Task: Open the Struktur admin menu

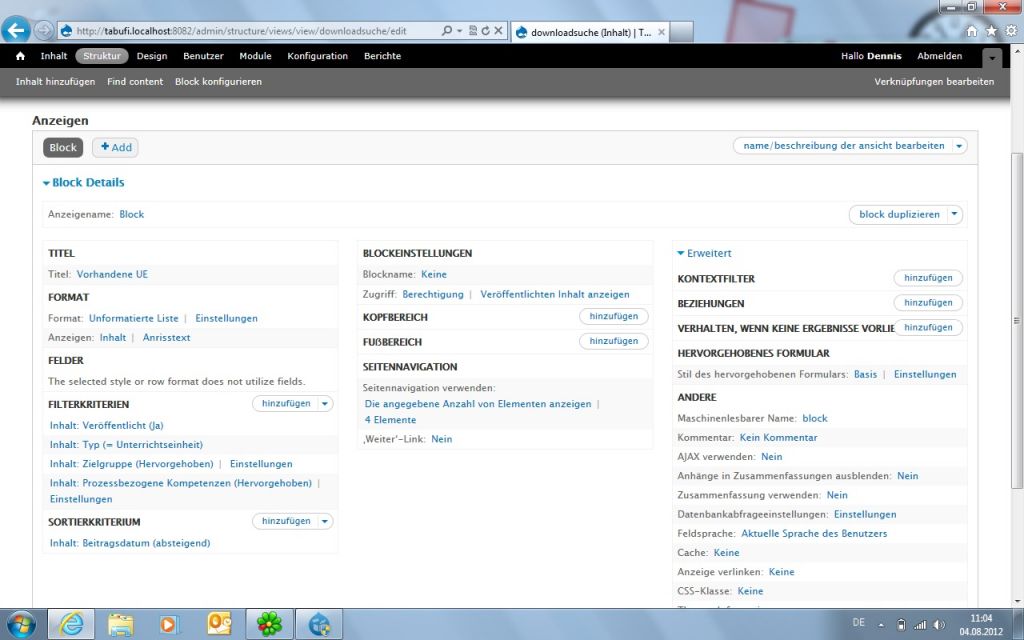Action: pyautogui.click(x=102, y=56)
